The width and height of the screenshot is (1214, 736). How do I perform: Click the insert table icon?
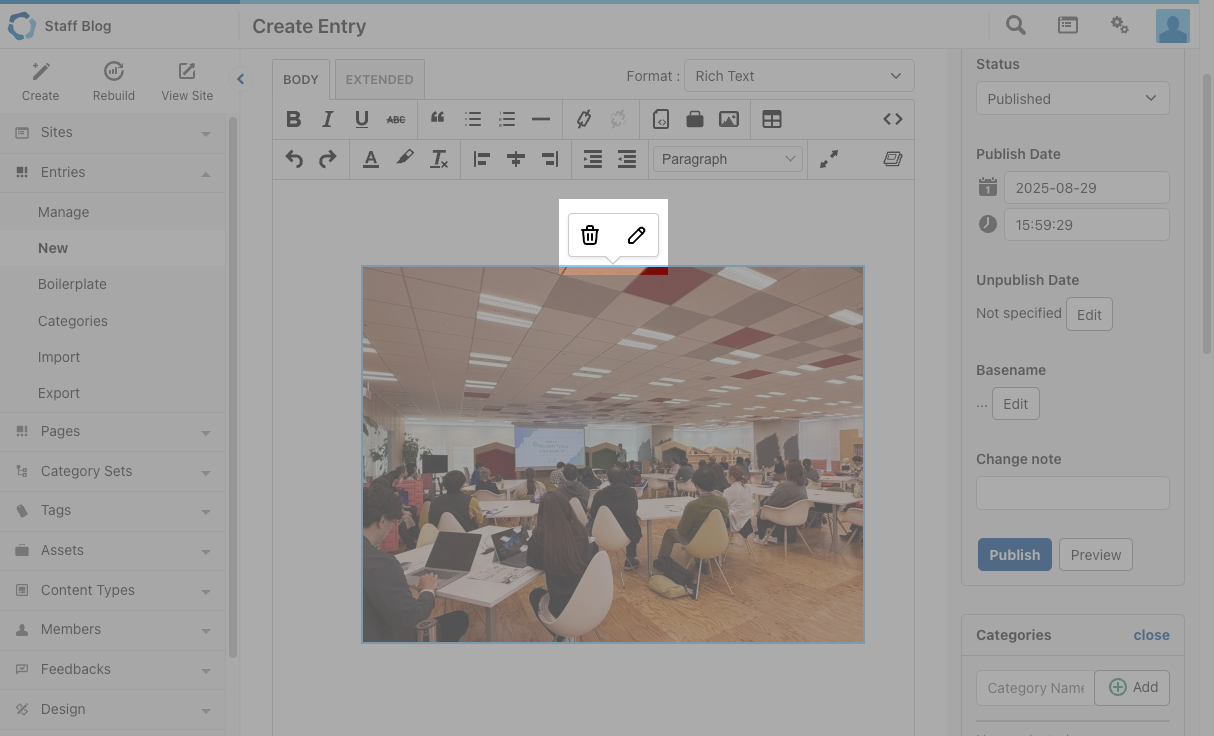[771, 119]
